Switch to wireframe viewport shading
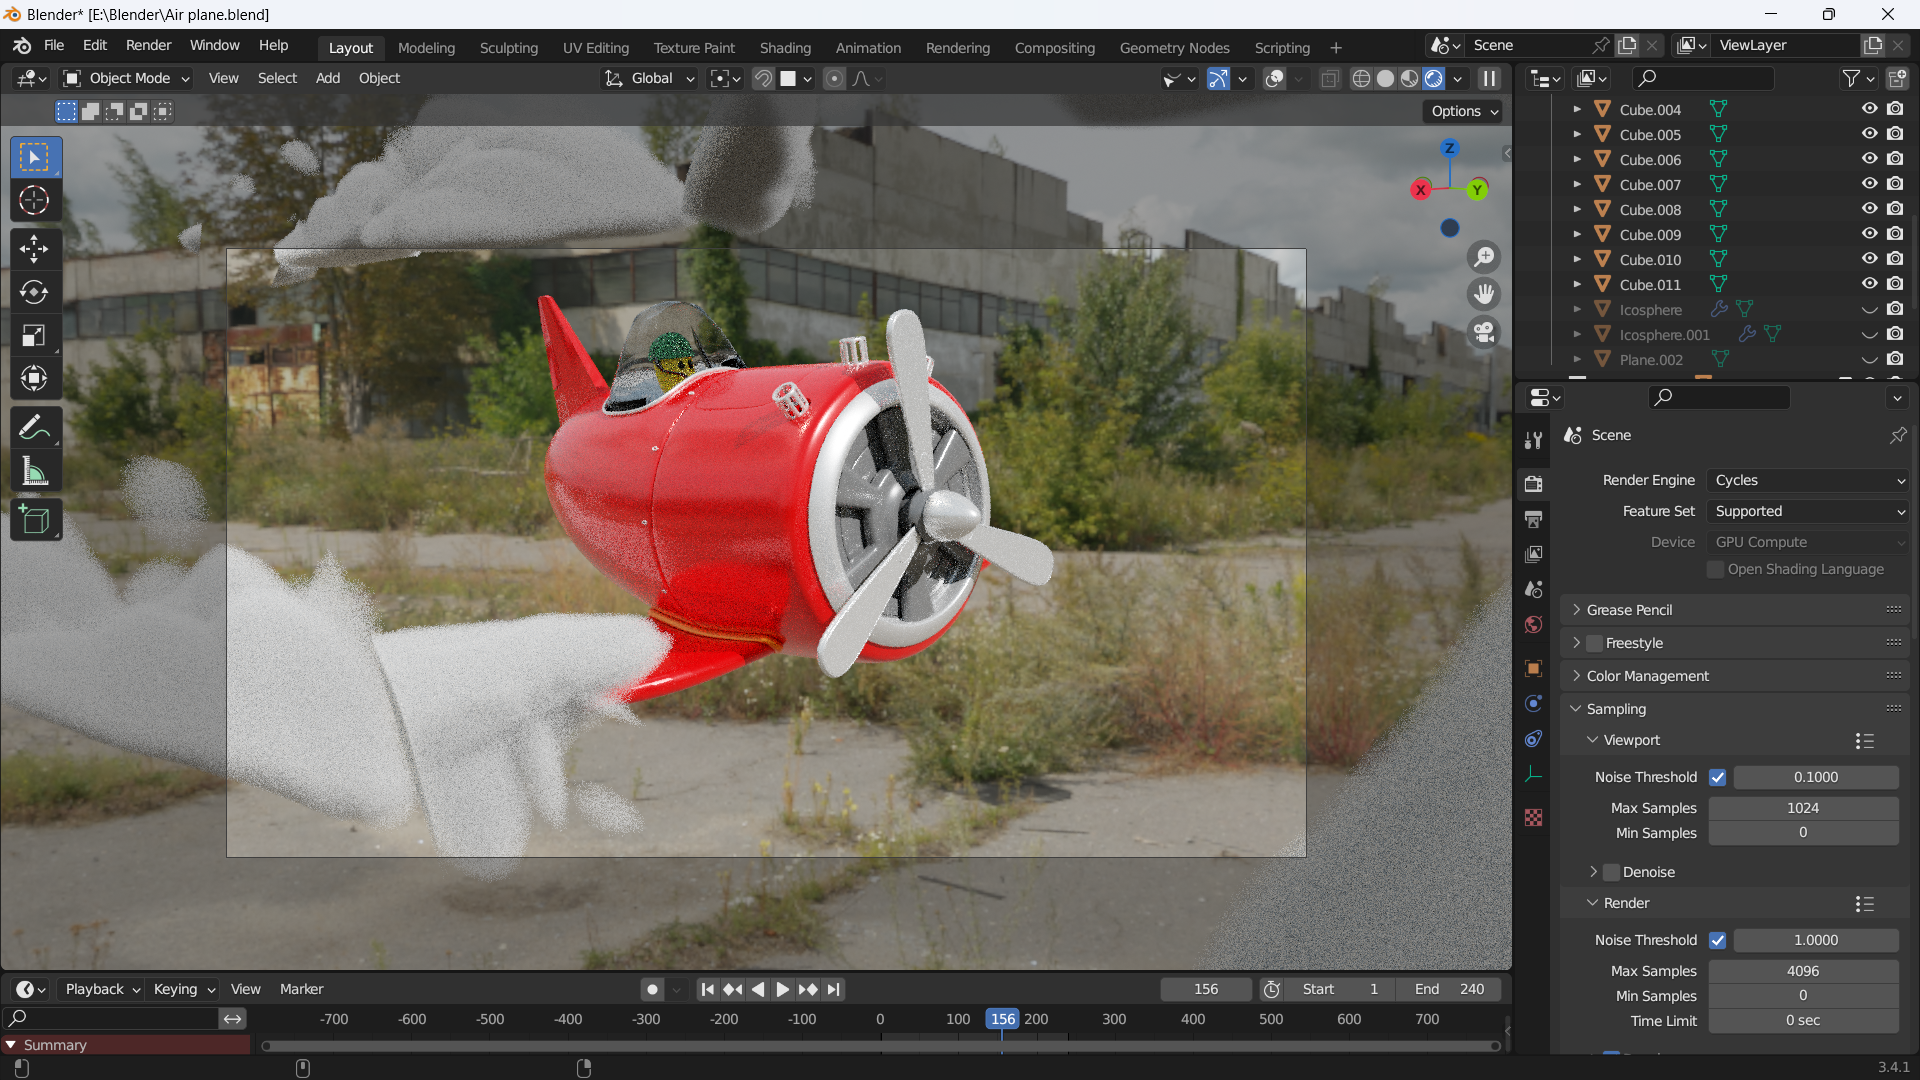 coord(1361,78)
